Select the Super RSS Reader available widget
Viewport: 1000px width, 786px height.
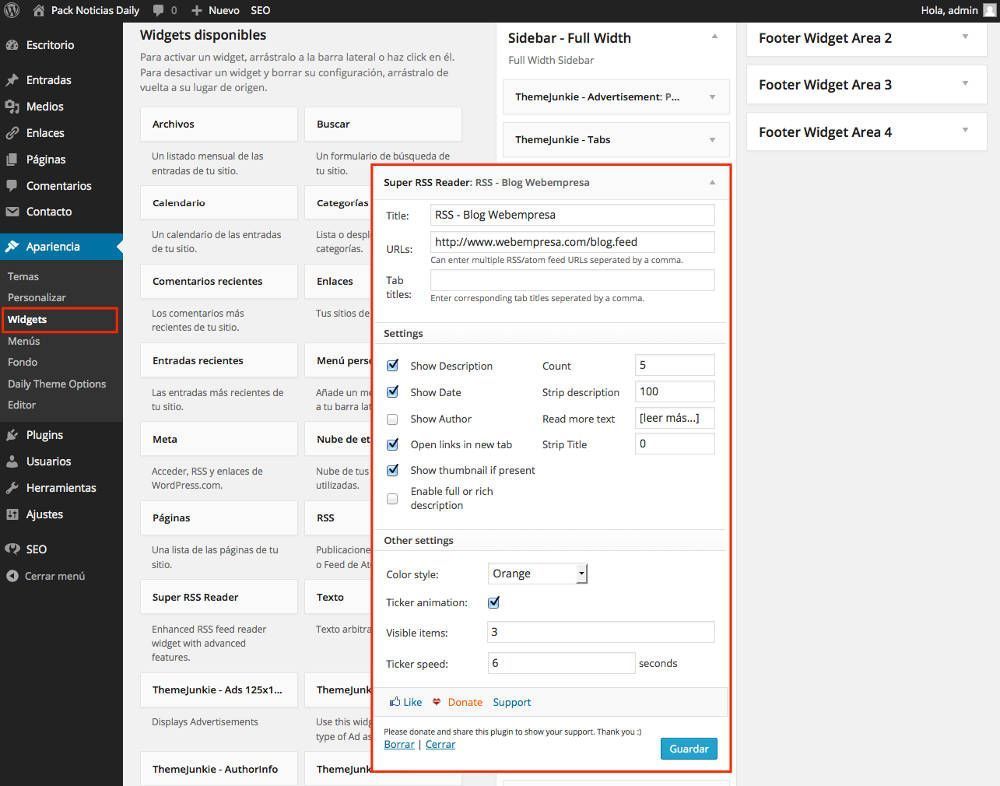(x=219, y=597)
